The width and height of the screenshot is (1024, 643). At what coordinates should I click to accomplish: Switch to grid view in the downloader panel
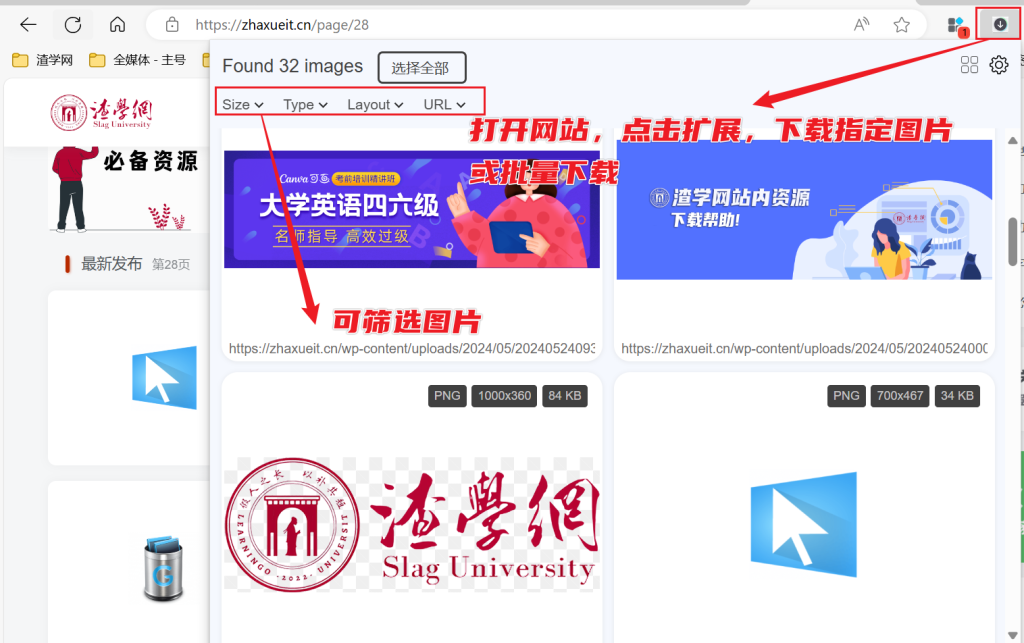969,64
